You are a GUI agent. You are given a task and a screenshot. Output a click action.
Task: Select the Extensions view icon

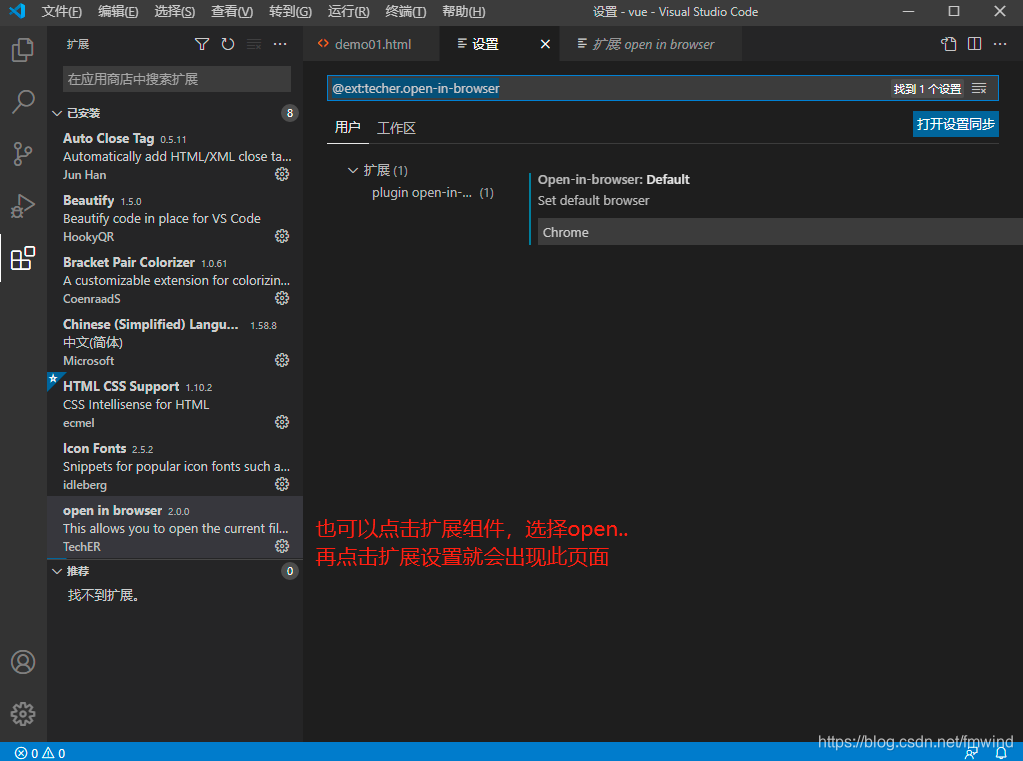click(23, 258)
